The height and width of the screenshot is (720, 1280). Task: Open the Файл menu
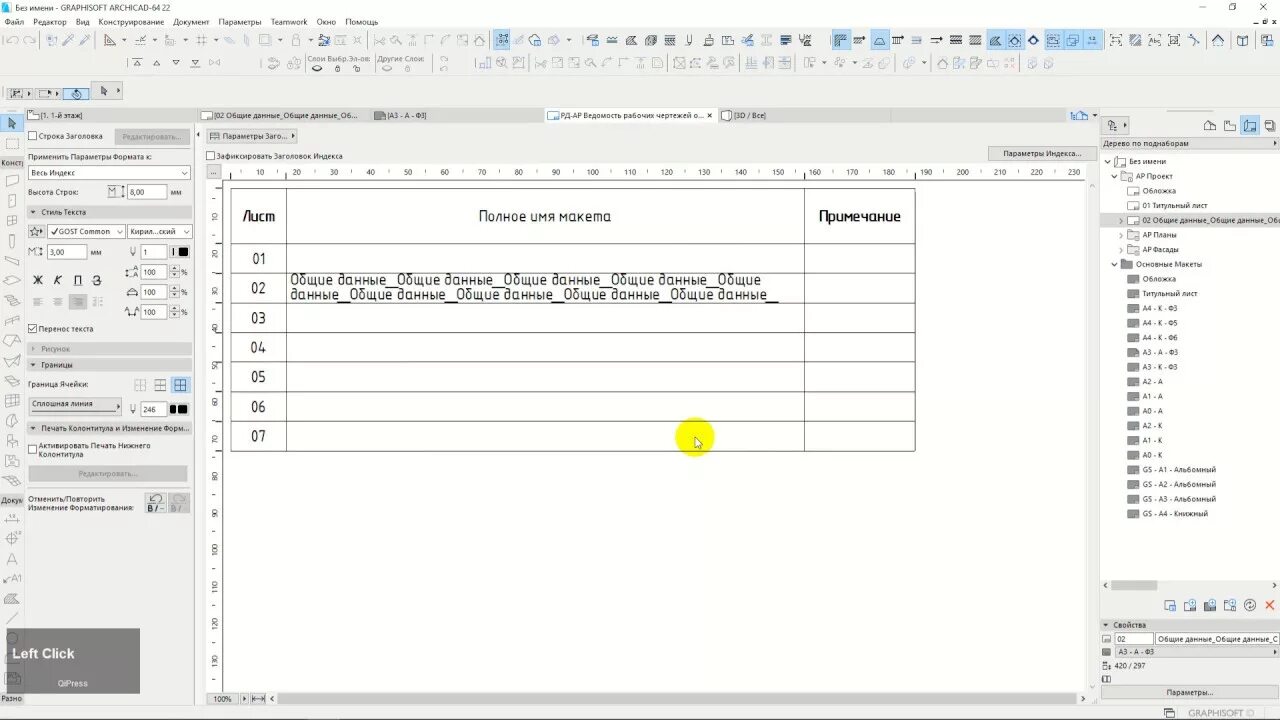click(14, 22)
